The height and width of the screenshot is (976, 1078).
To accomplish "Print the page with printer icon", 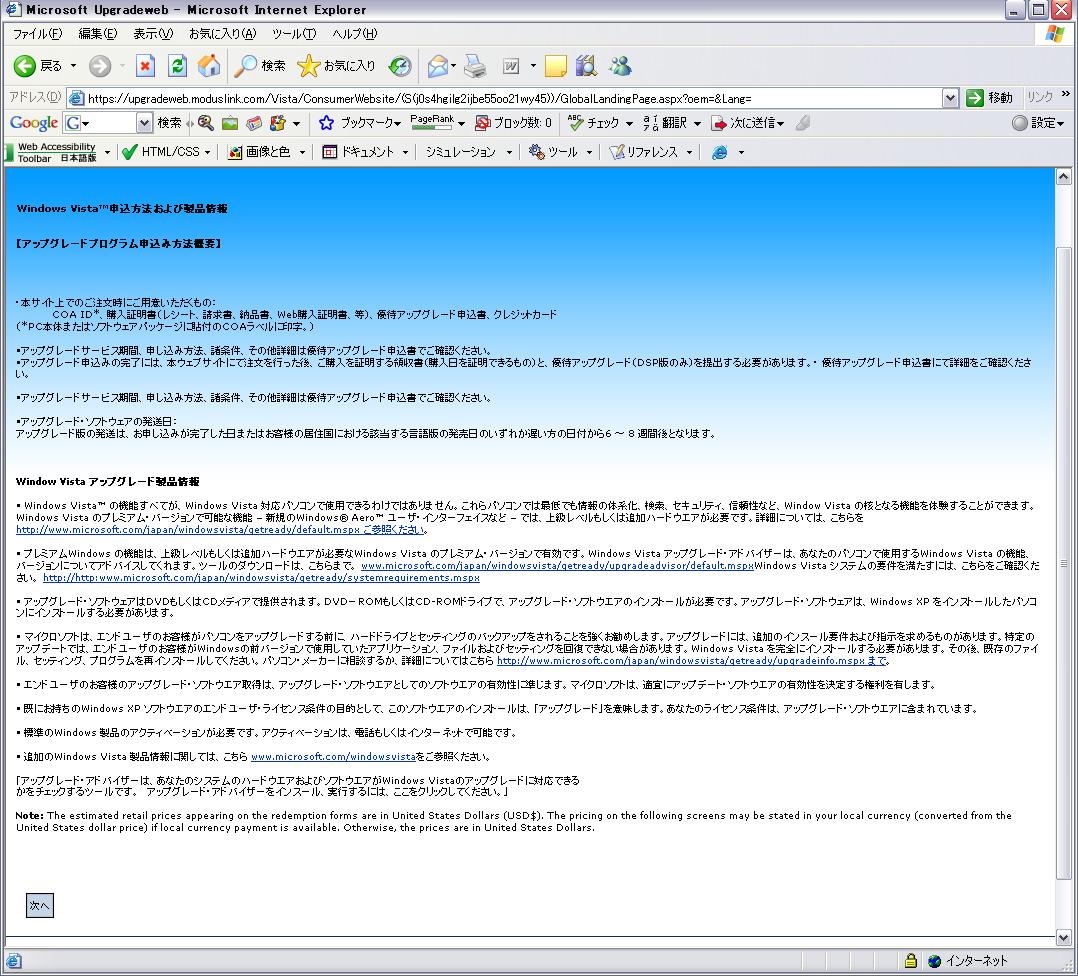I will 475,66.
